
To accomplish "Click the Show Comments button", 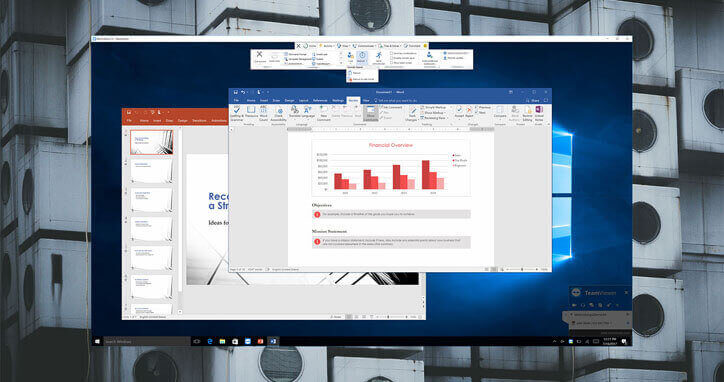I will click(x=370, y=114).
